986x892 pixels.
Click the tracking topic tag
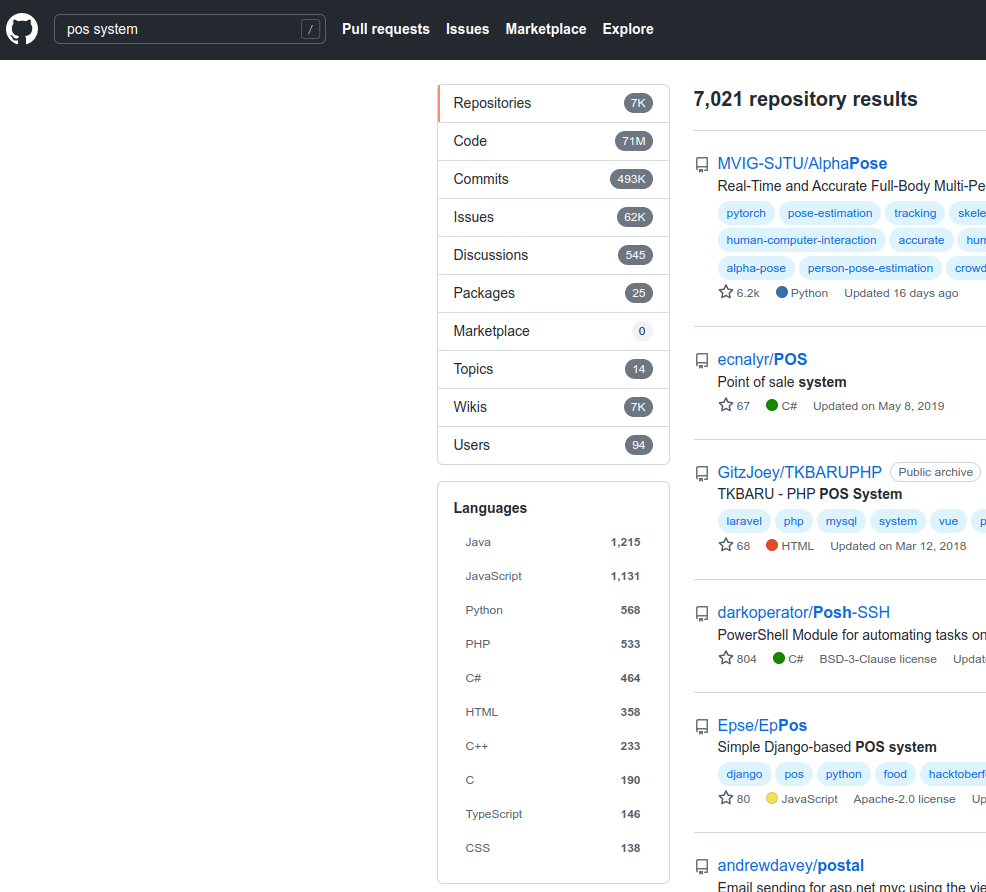[x=915, y=213]
